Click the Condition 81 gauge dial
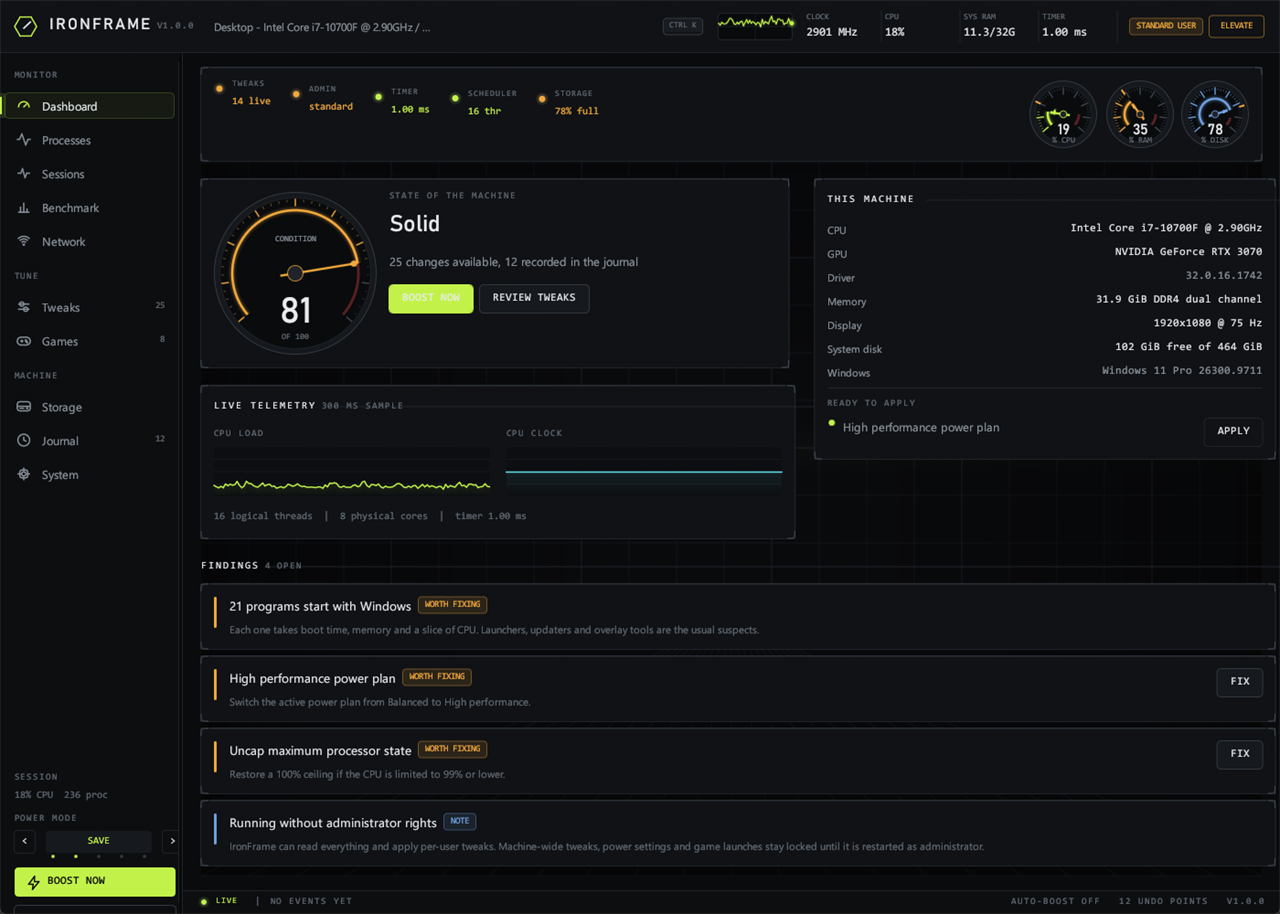The height and width of the screenshot is (914, 1280). 295,273
